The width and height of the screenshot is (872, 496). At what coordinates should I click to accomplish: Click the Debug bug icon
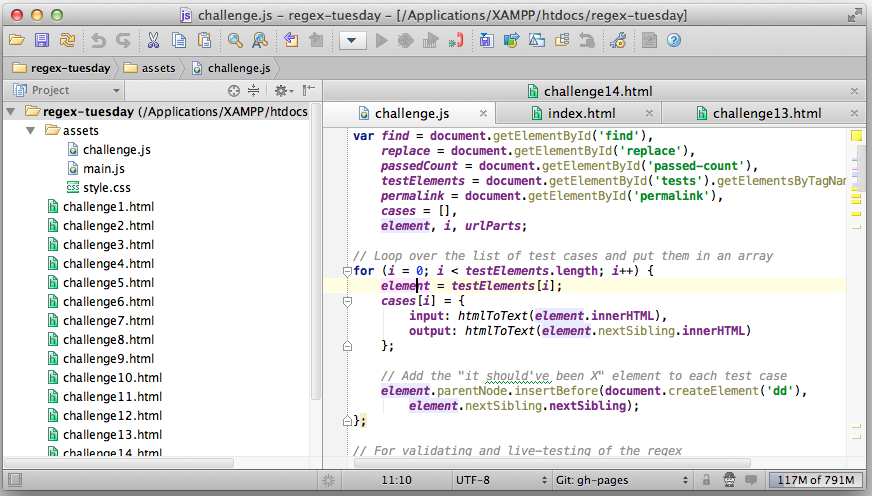pos(405,41)
